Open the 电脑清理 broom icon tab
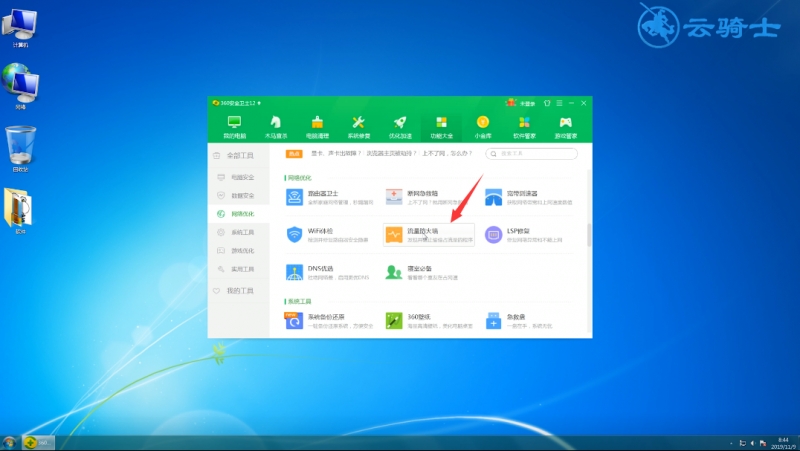 coord(317,127)
